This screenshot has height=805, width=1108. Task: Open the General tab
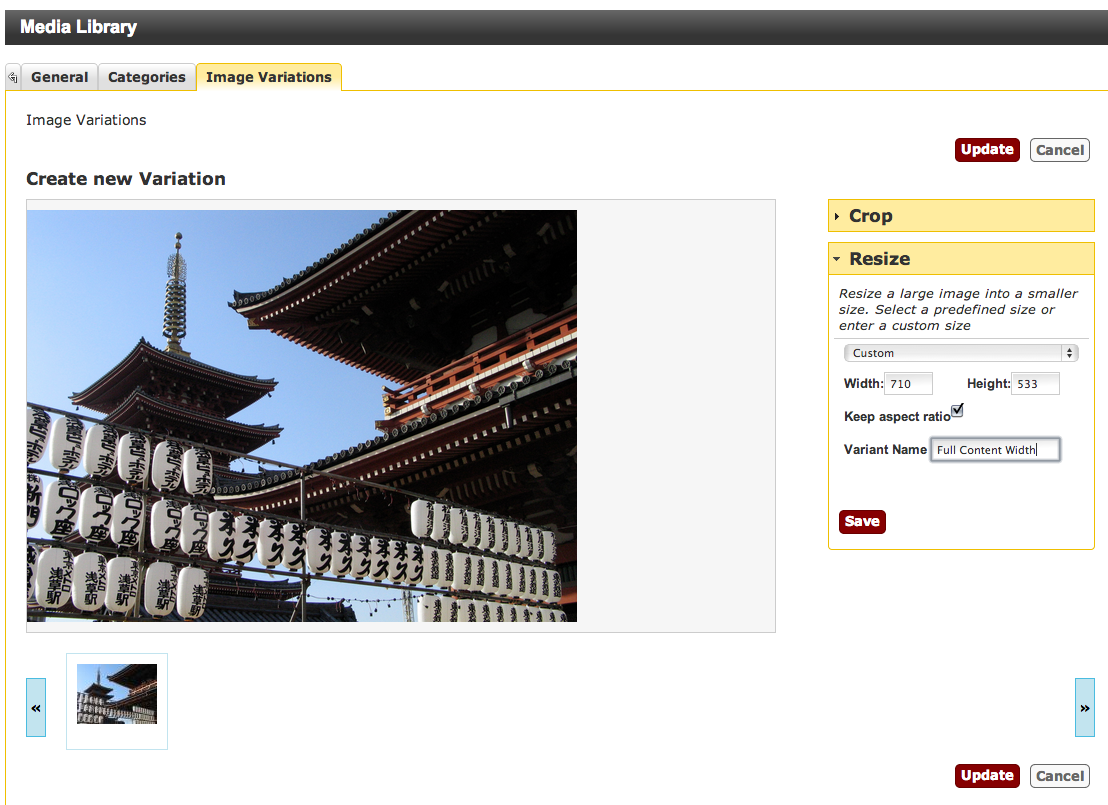coord(59,77)
